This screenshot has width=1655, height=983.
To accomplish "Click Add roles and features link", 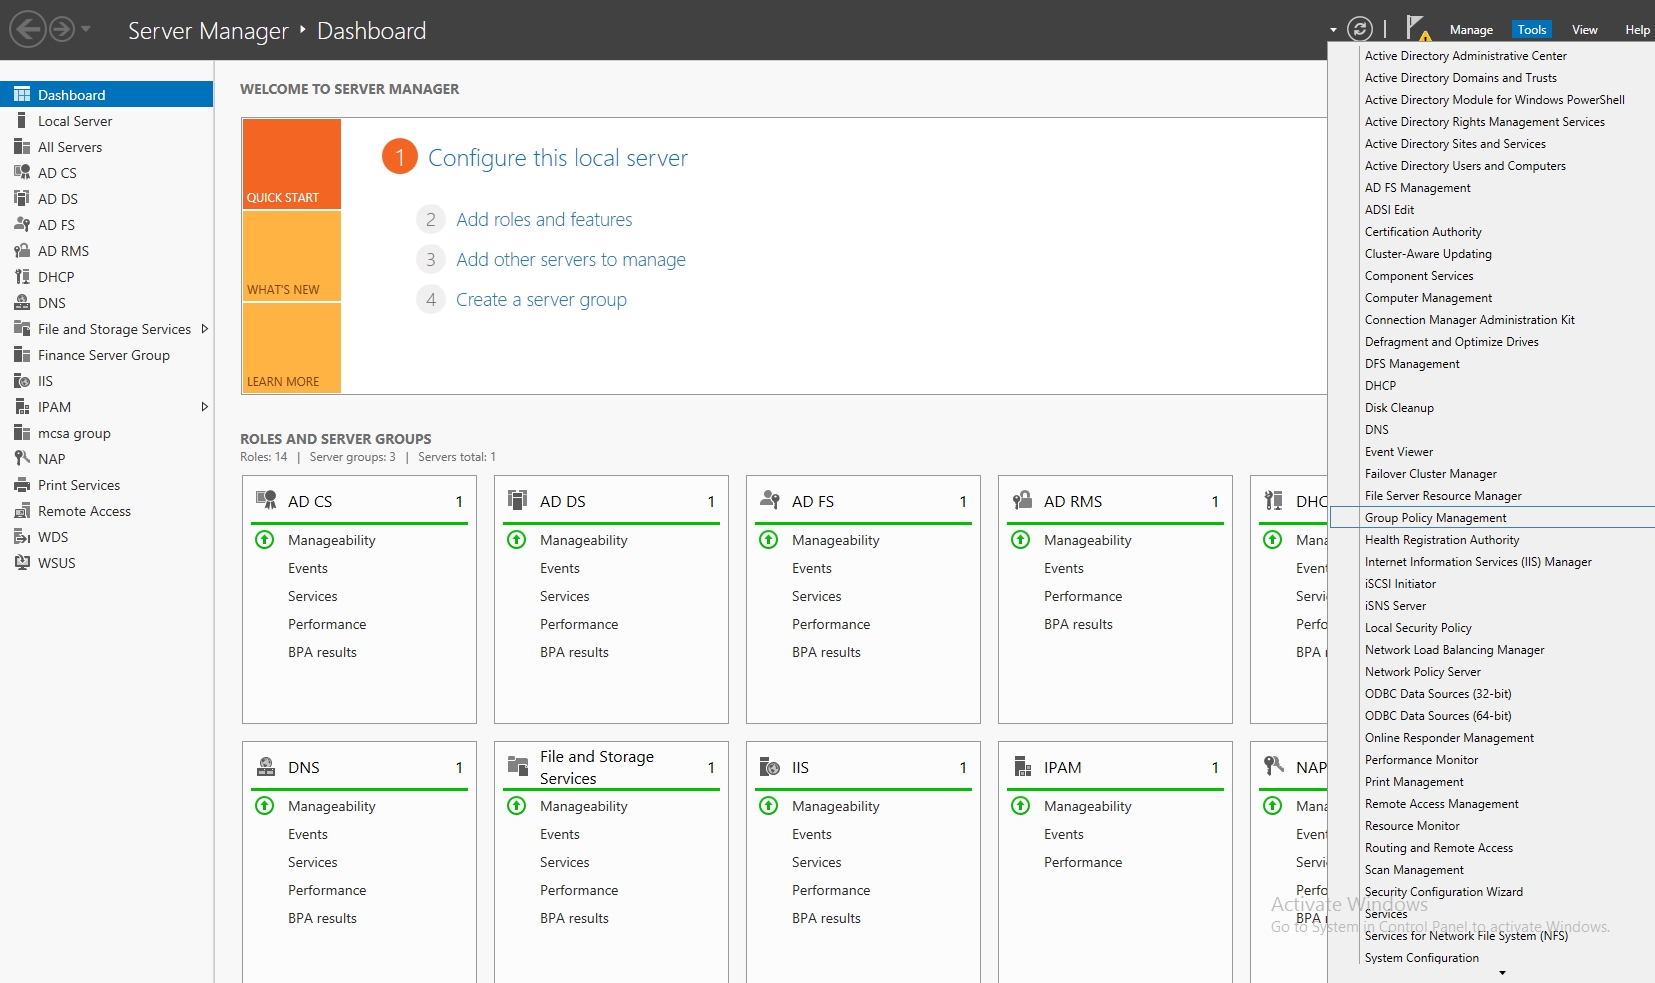I will tap(544, 219).
